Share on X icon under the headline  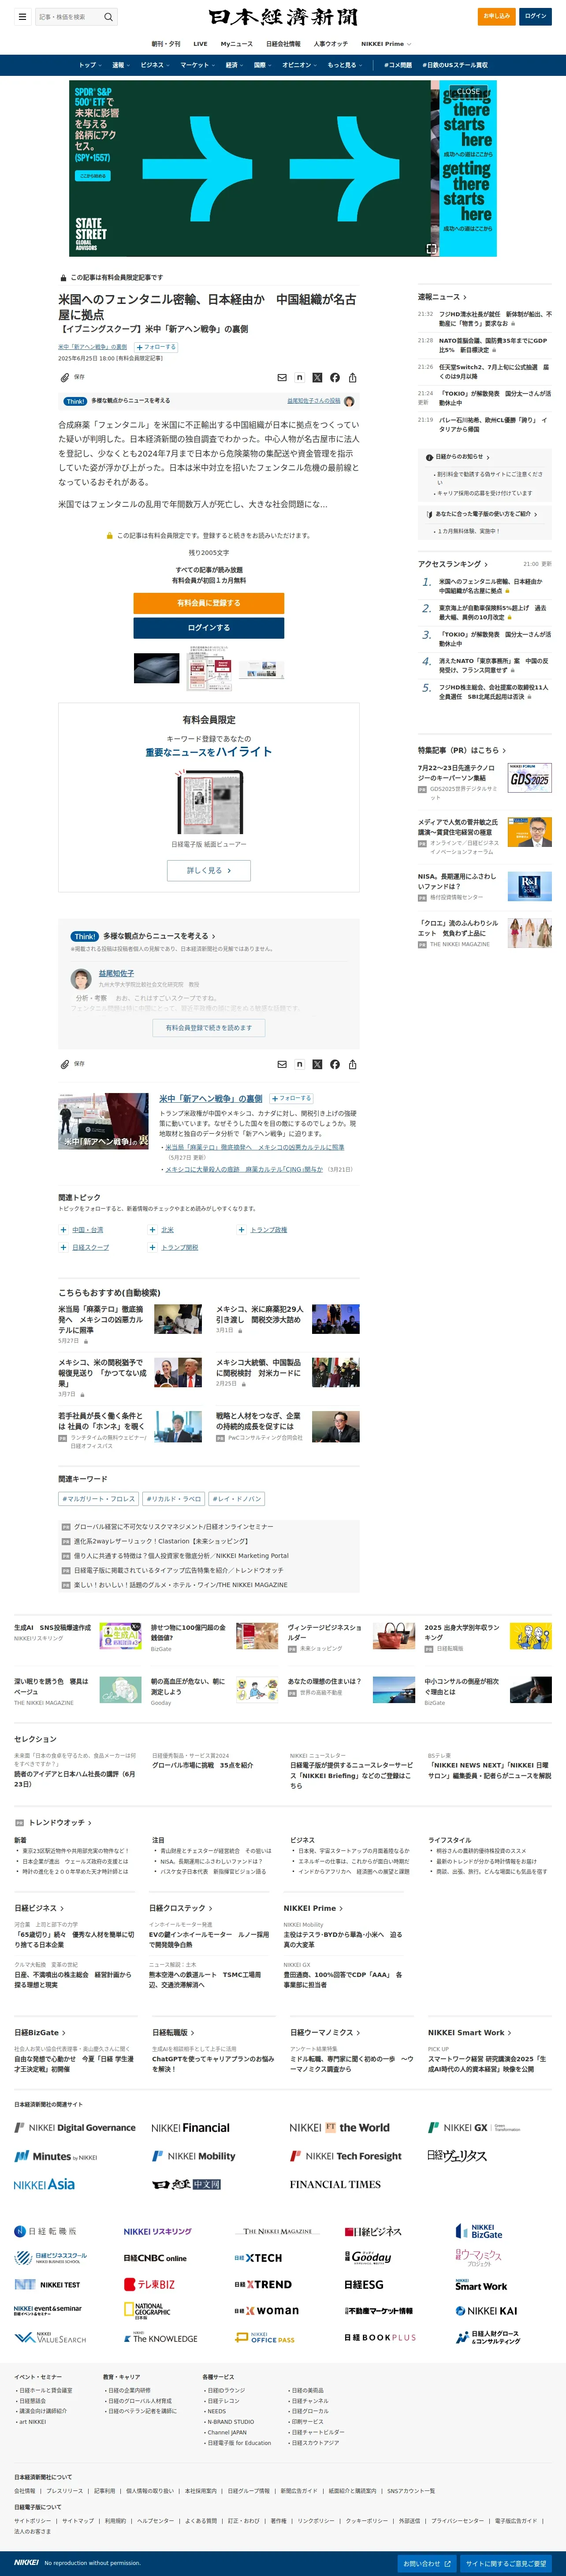coord(317,377)
